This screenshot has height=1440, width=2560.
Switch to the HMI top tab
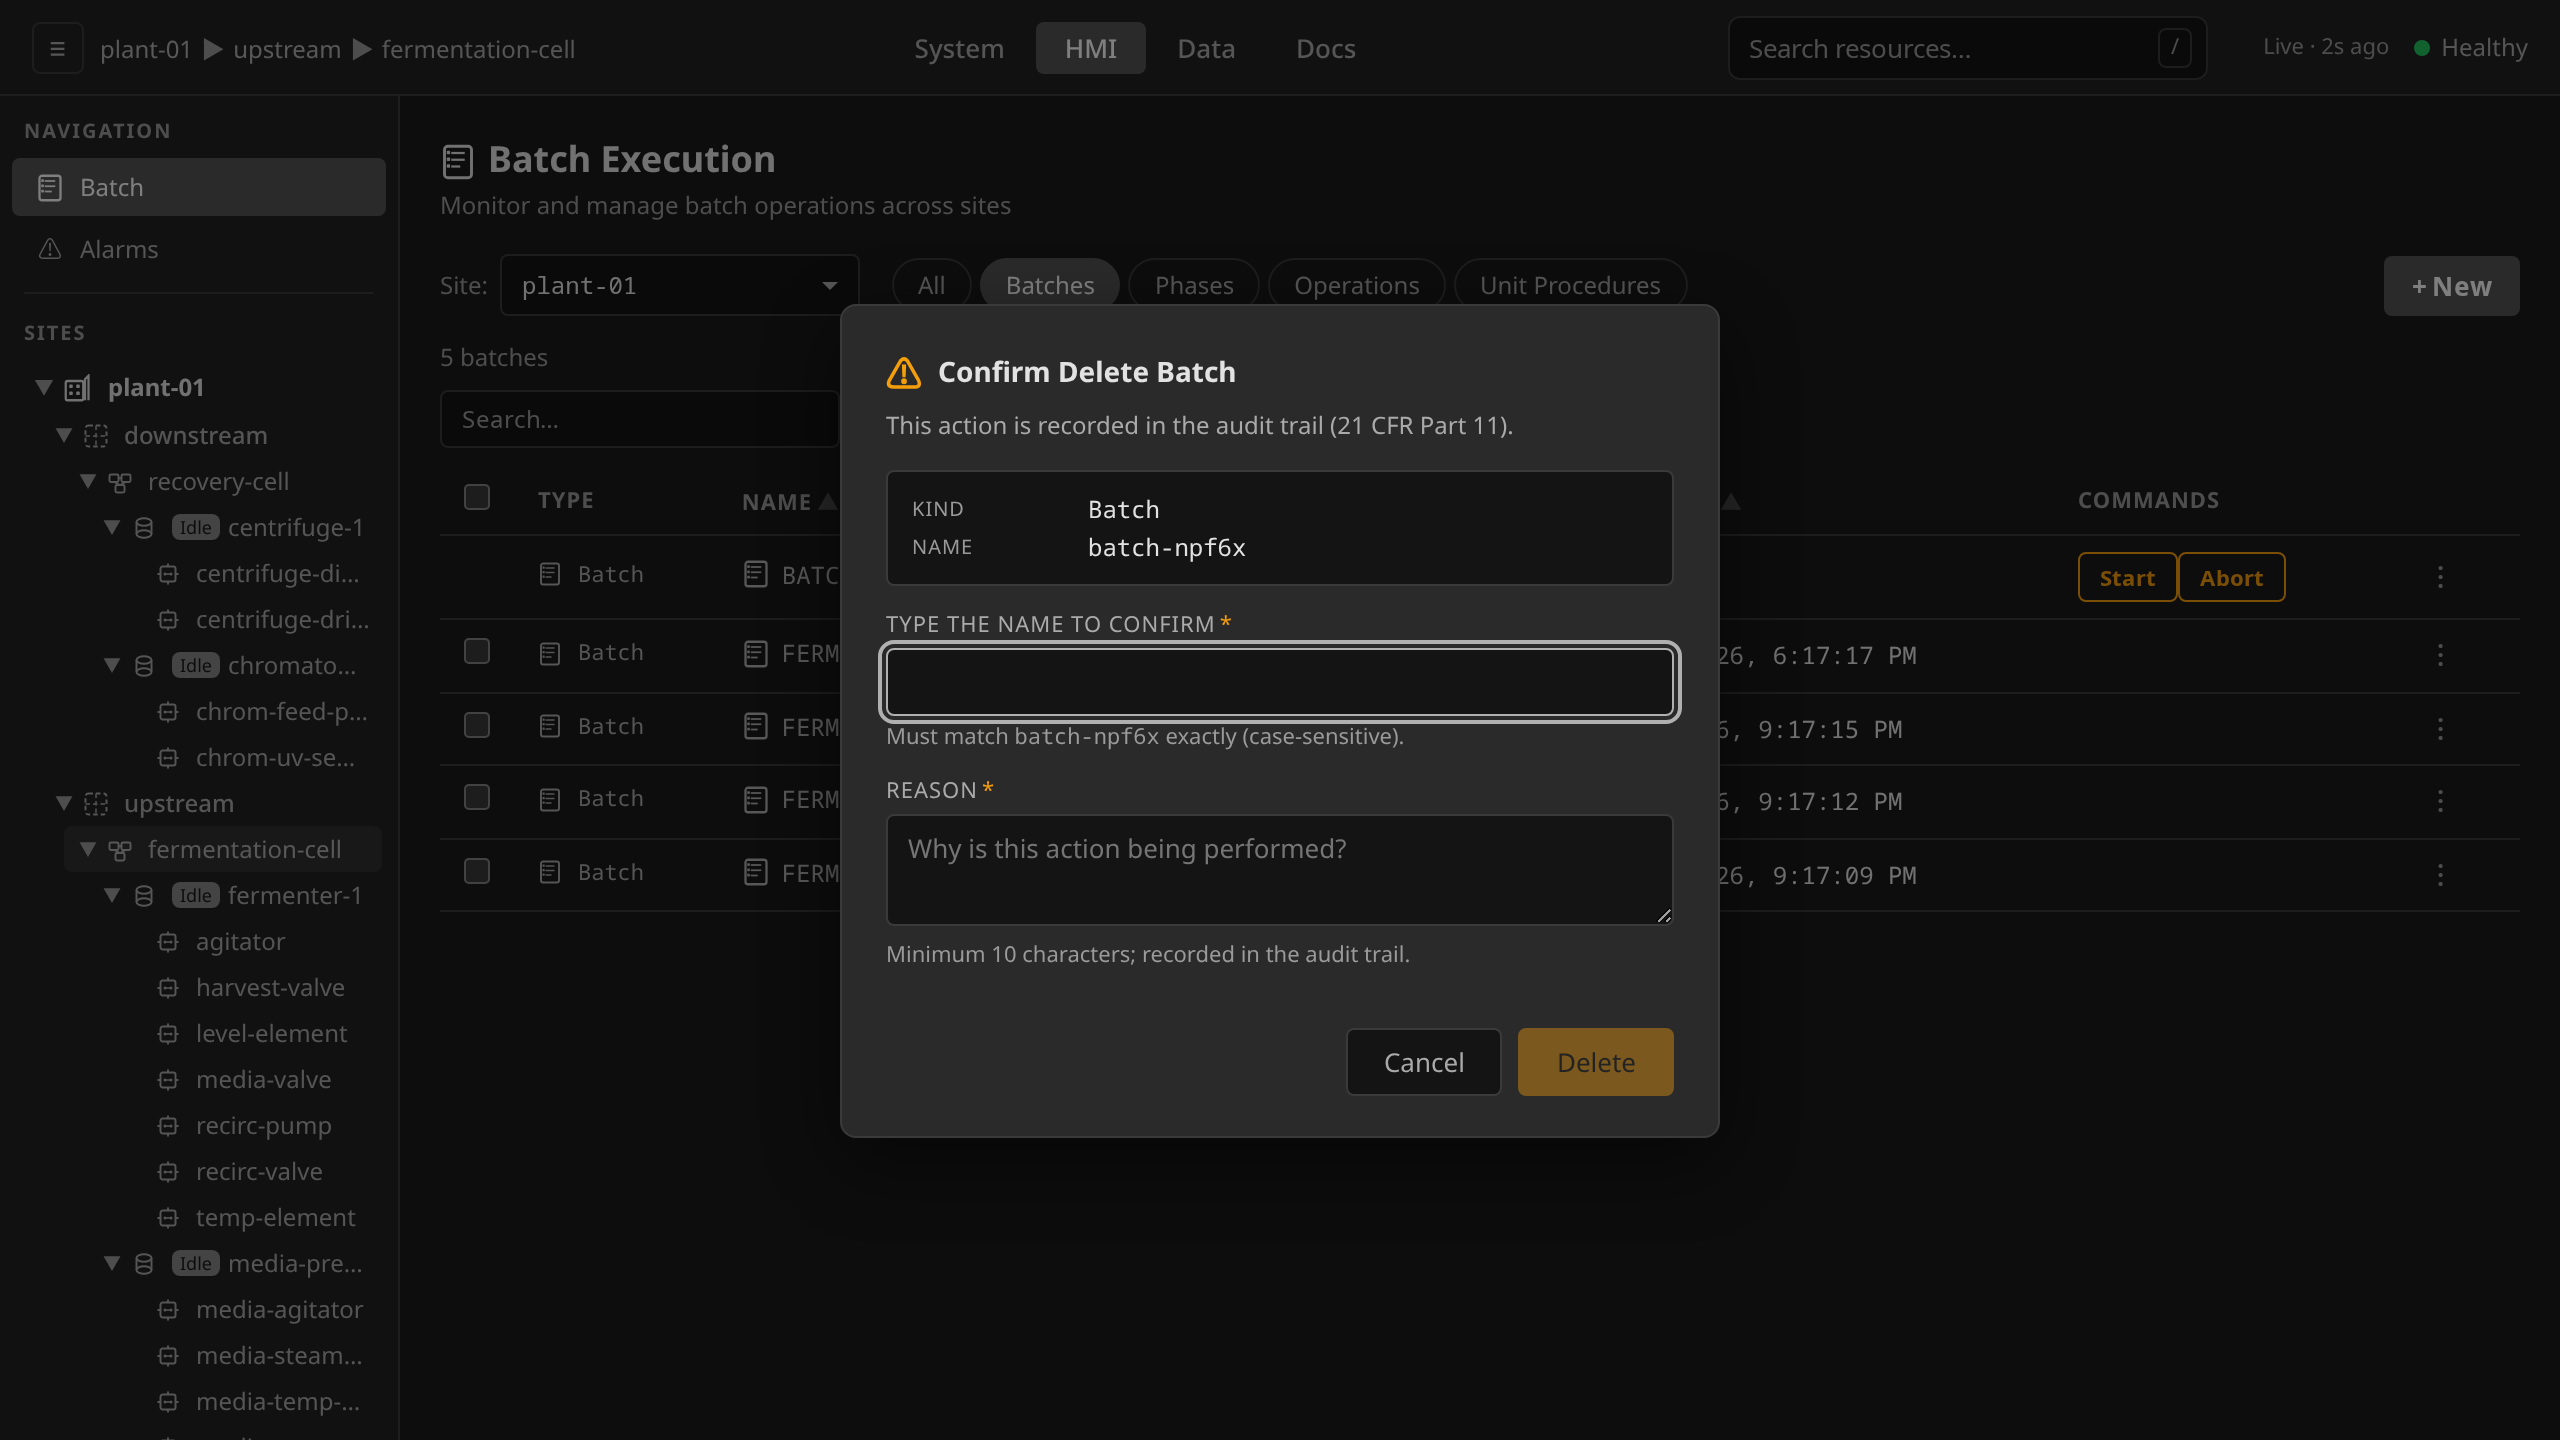point(1090,48)
